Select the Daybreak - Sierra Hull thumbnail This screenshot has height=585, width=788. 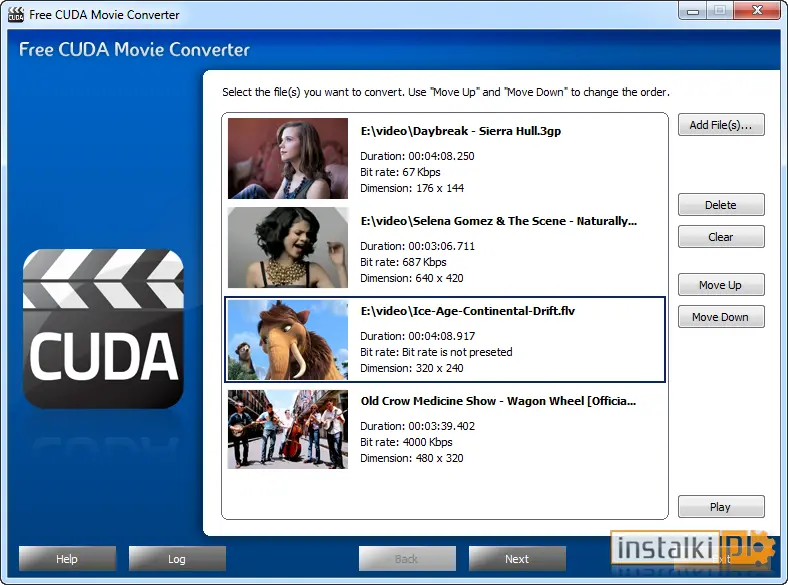click(x=287, y=158)
